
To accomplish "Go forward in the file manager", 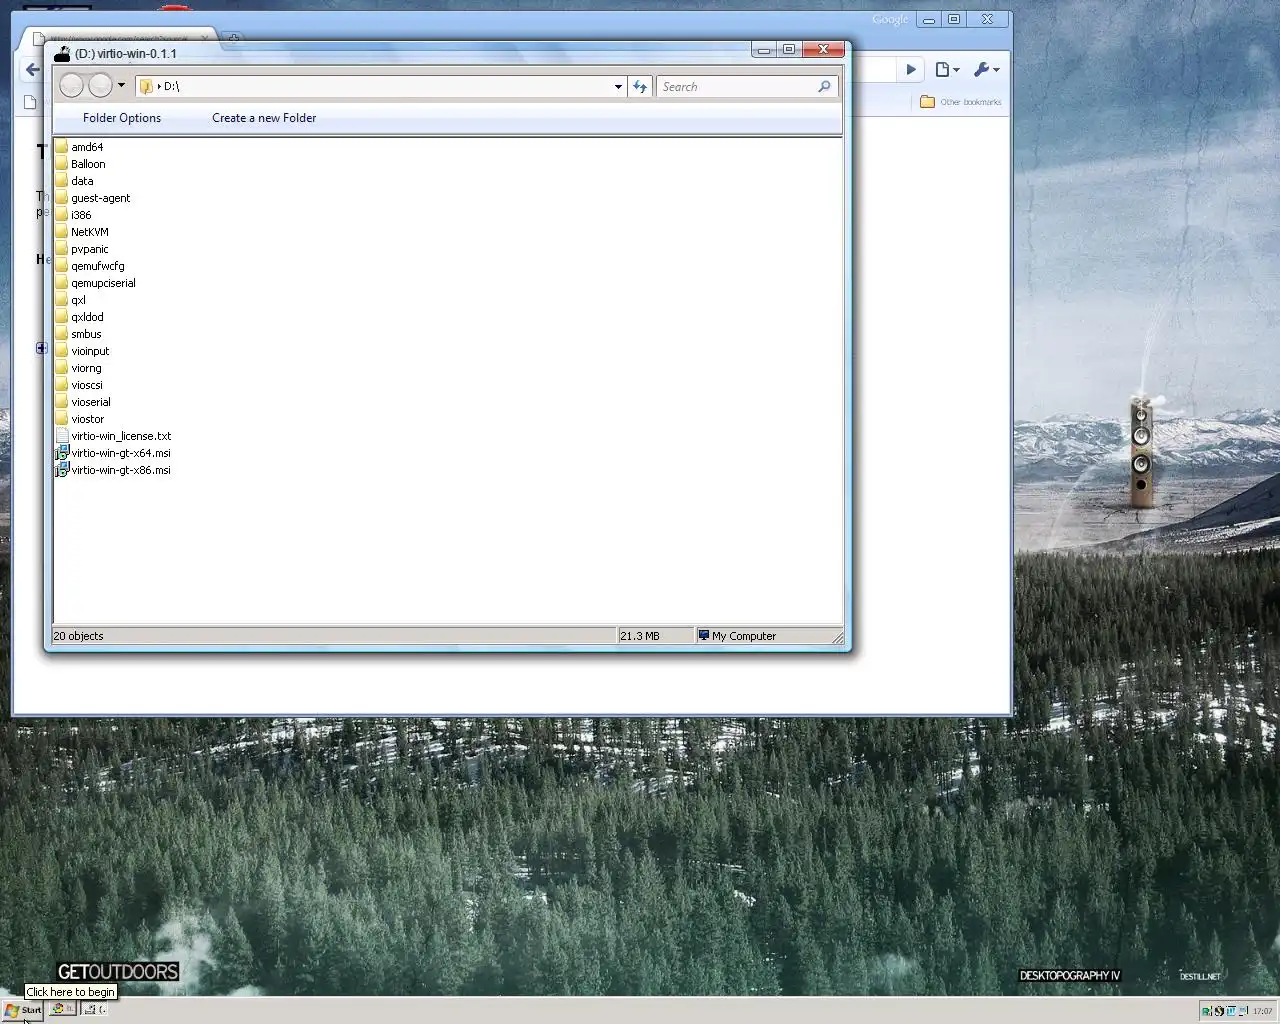I will pos(100,86).
